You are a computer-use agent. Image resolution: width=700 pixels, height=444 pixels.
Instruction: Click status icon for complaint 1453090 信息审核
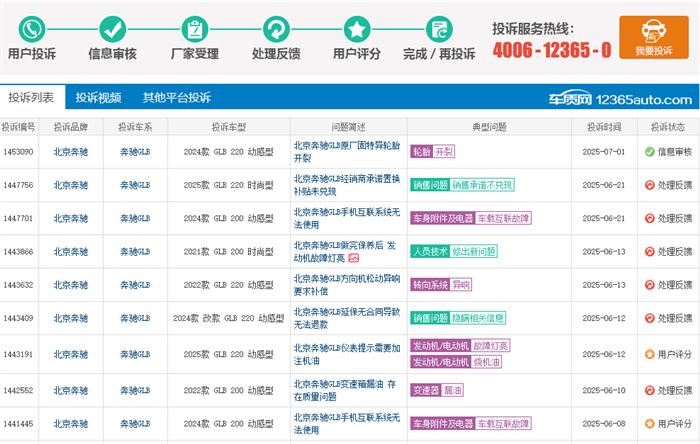click(x=650, y=152)
